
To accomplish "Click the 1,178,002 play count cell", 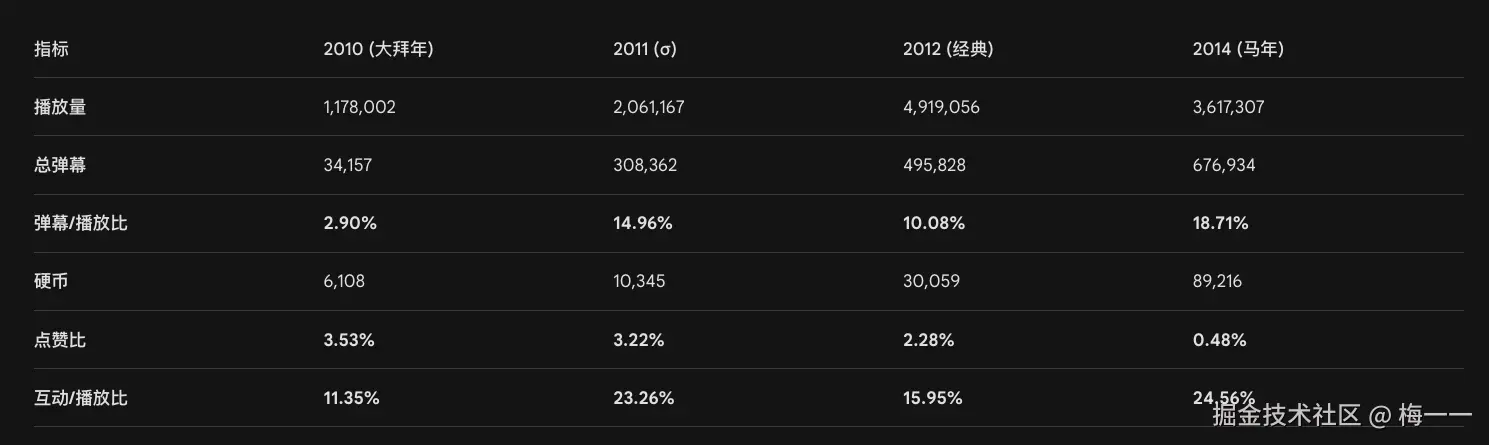I will click(x=360, y=107).
